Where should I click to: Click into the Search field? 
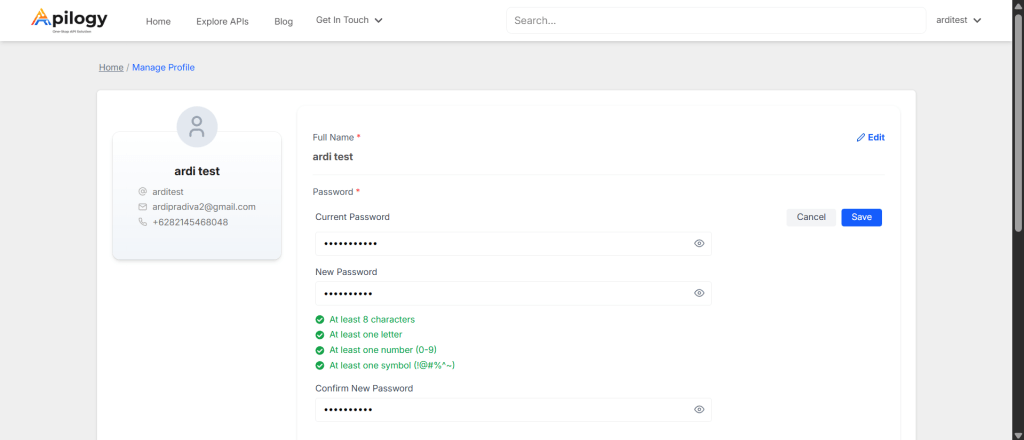[x=715, y=20]
